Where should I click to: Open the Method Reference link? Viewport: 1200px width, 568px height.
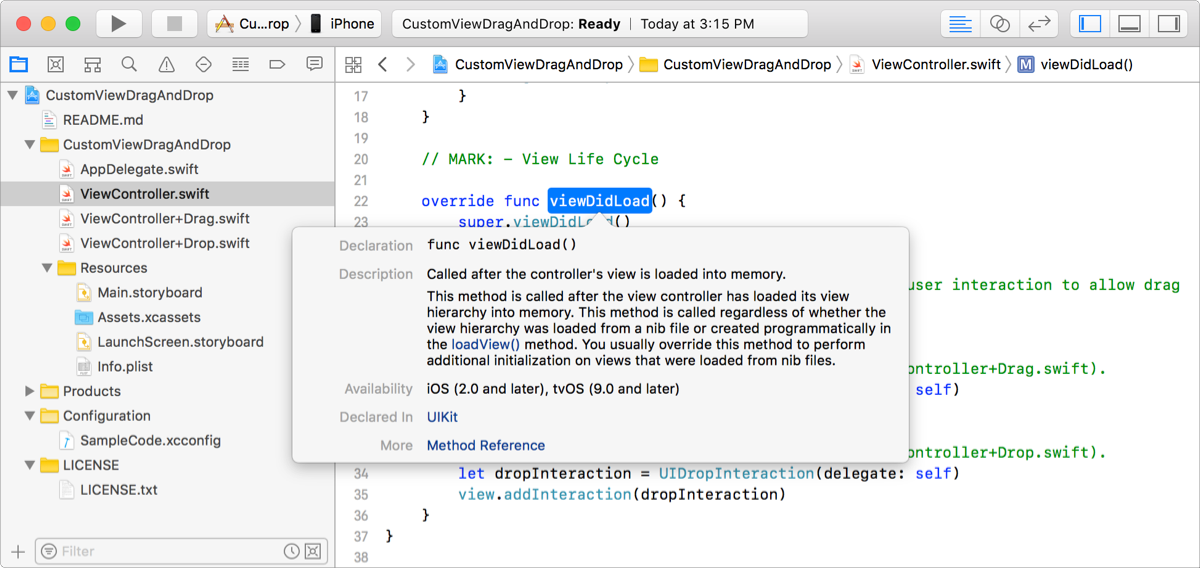[486, 445]
